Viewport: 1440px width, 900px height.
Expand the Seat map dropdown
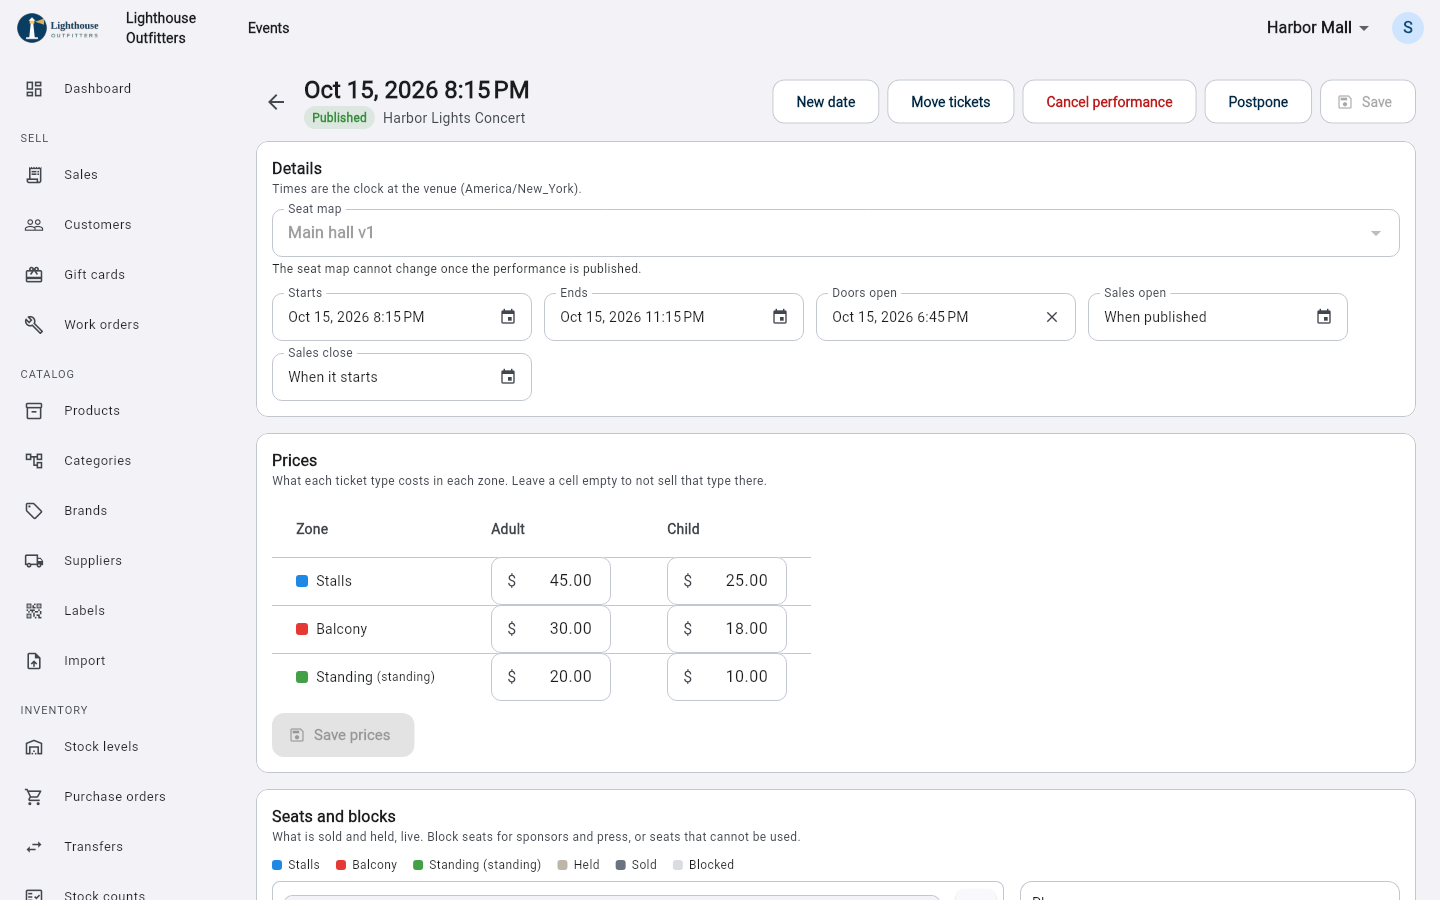836,233
